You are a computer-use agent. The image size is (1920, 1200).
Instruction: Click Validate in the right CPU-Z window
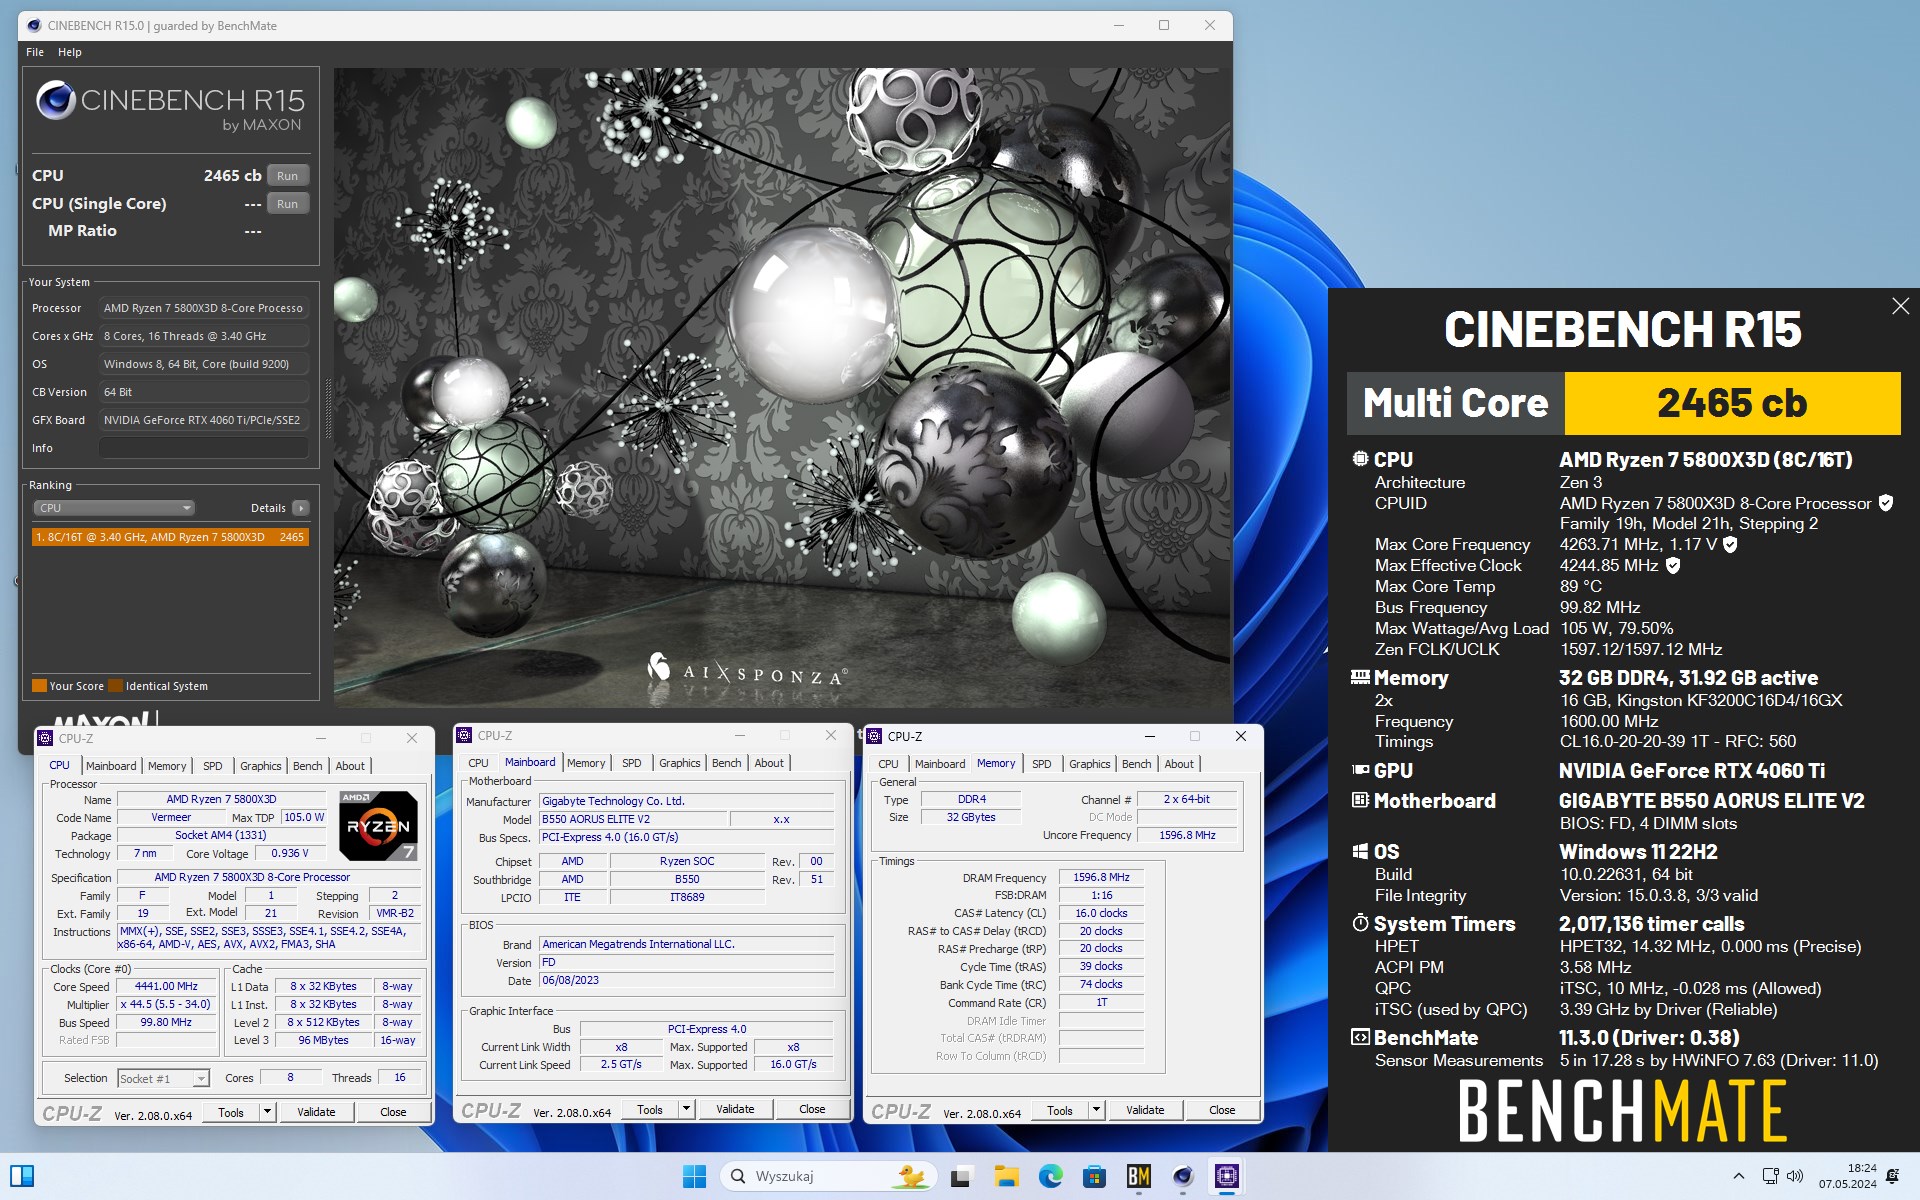click(x=1145, y=1110)
